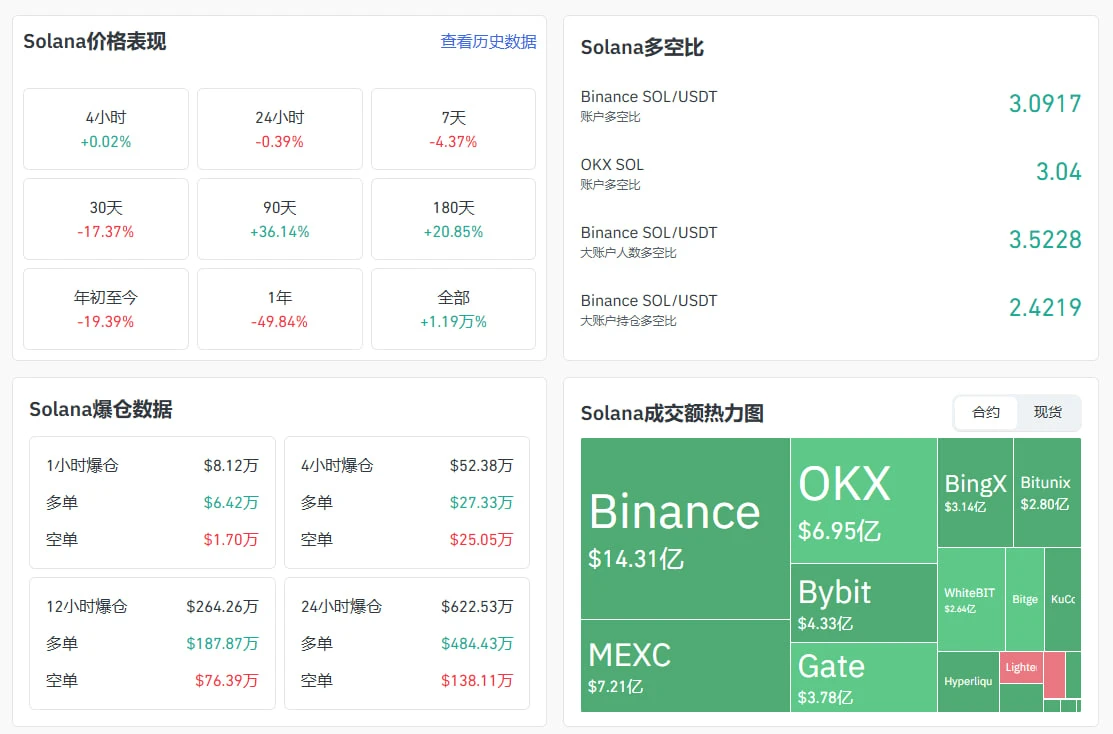1113x734 pixels.
Task: Click the 12小时 多单 value $187.87万
Action: tap(222, 644)
